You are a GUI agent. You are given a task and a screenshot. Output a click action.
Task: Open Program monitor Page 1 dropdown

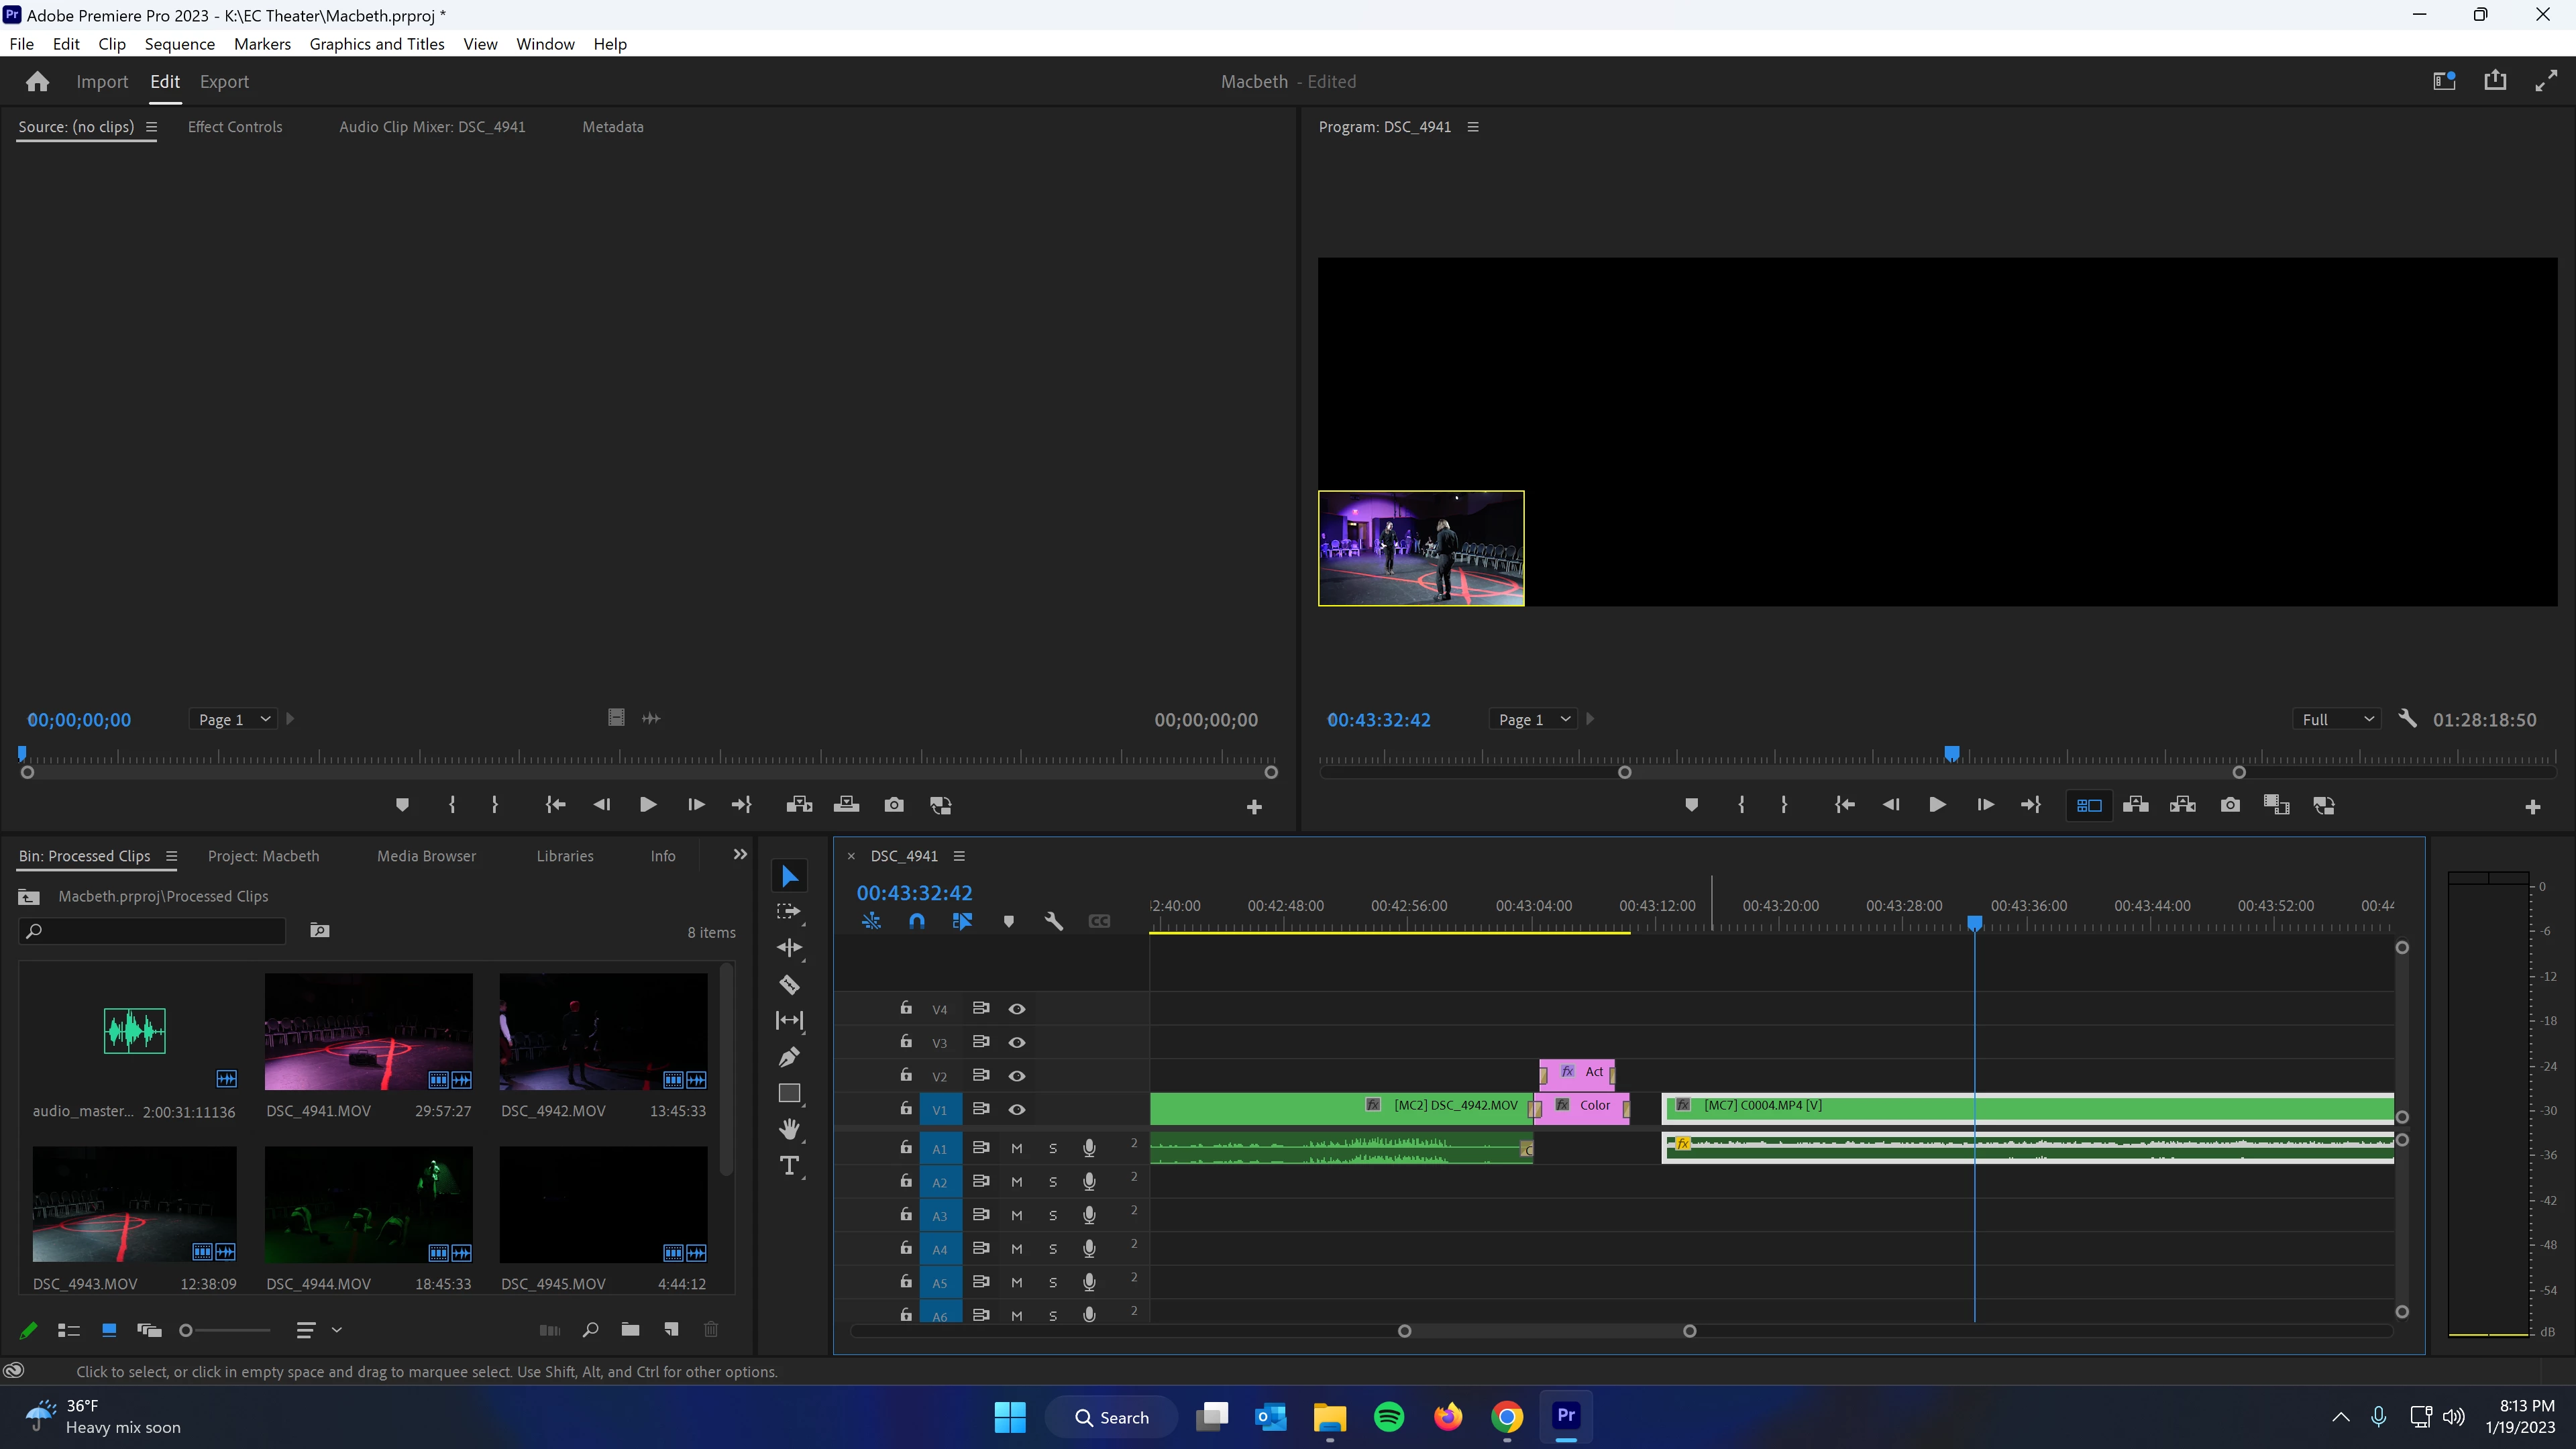(x=1533, y=719)
